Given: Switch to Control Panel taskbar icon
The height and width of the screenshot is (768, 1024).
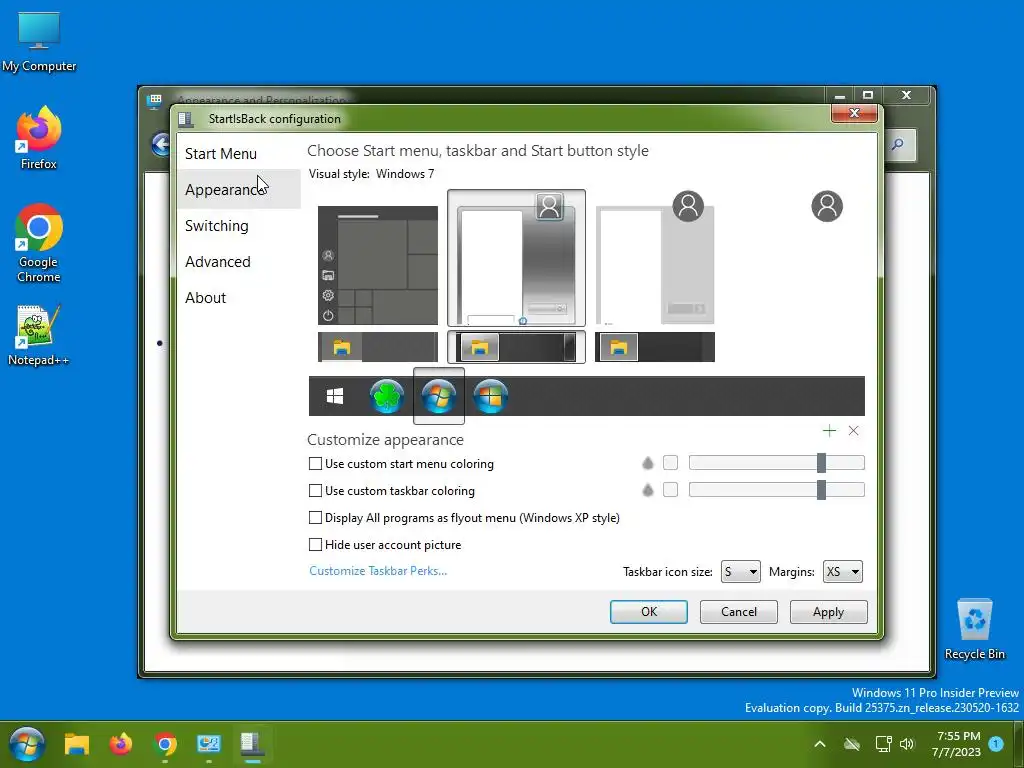Looking at the screenshot, I should [x=209, y=744].
